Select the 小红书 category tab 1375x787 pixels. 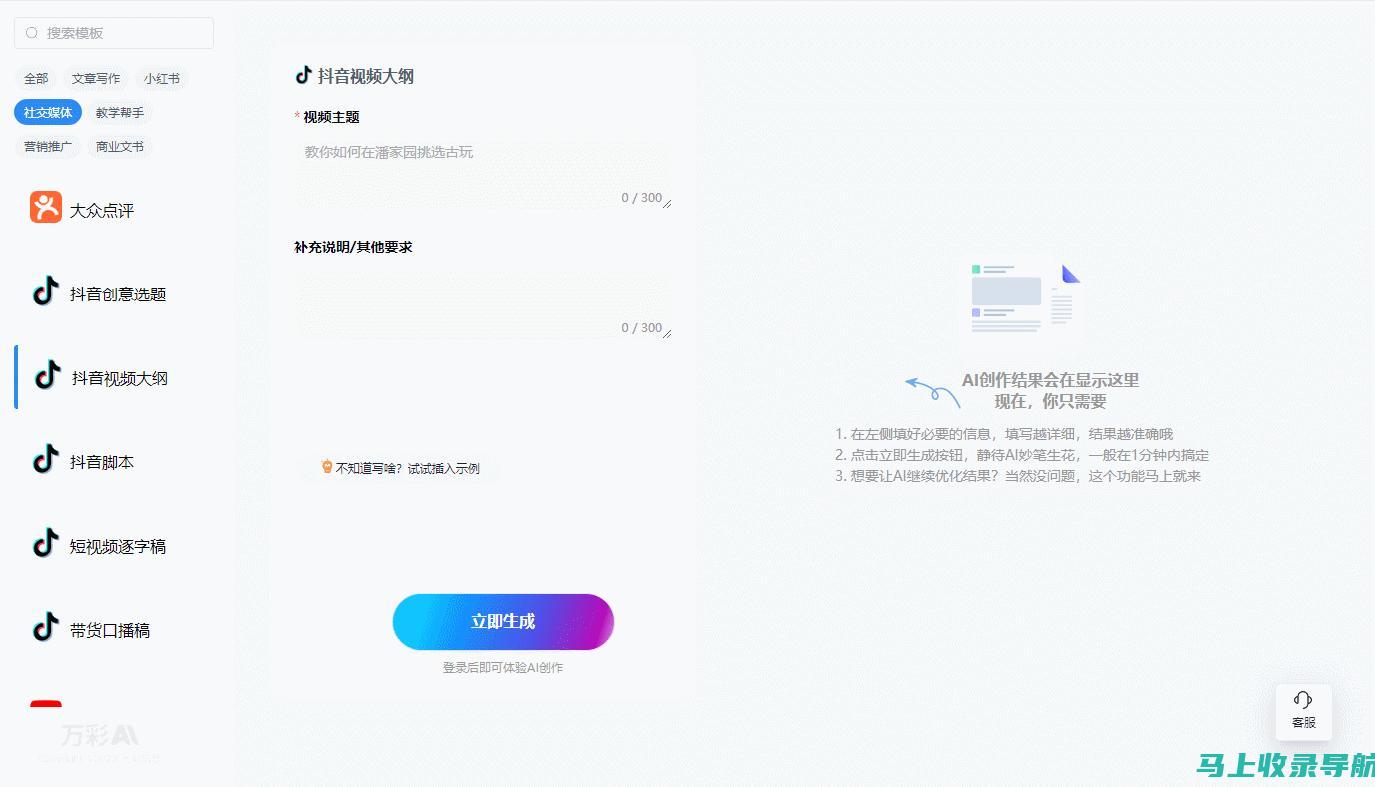pos(162,78)
